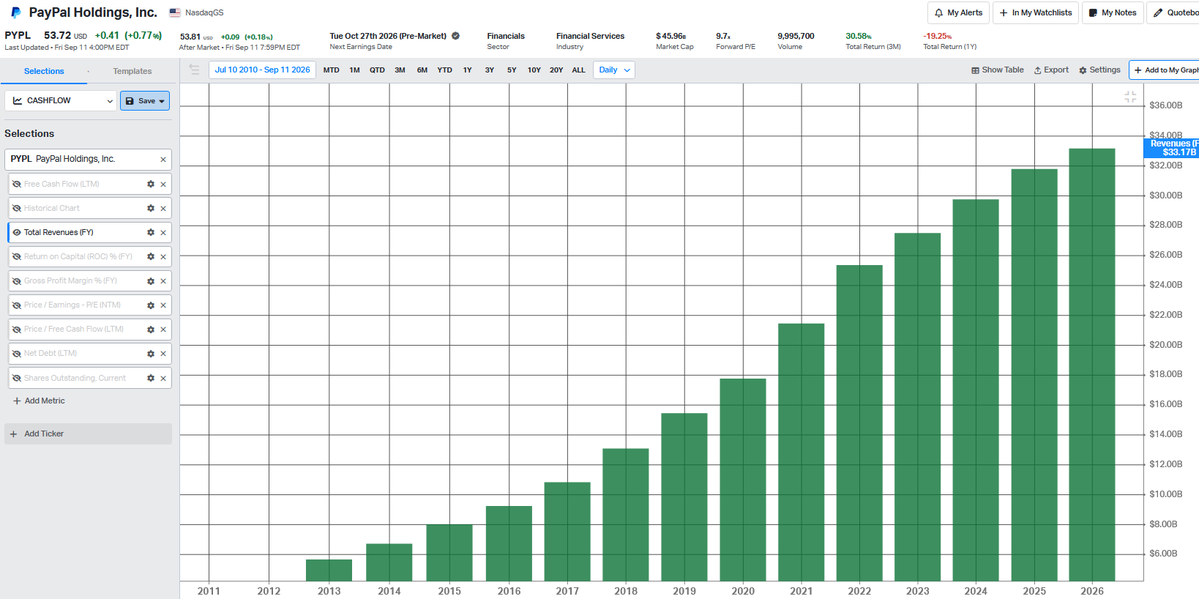This screenshot has height=599, width=1199.
Task: Toggle visibility of Price / Earnings - P/E (NTM)
Action: click(17, 305)
